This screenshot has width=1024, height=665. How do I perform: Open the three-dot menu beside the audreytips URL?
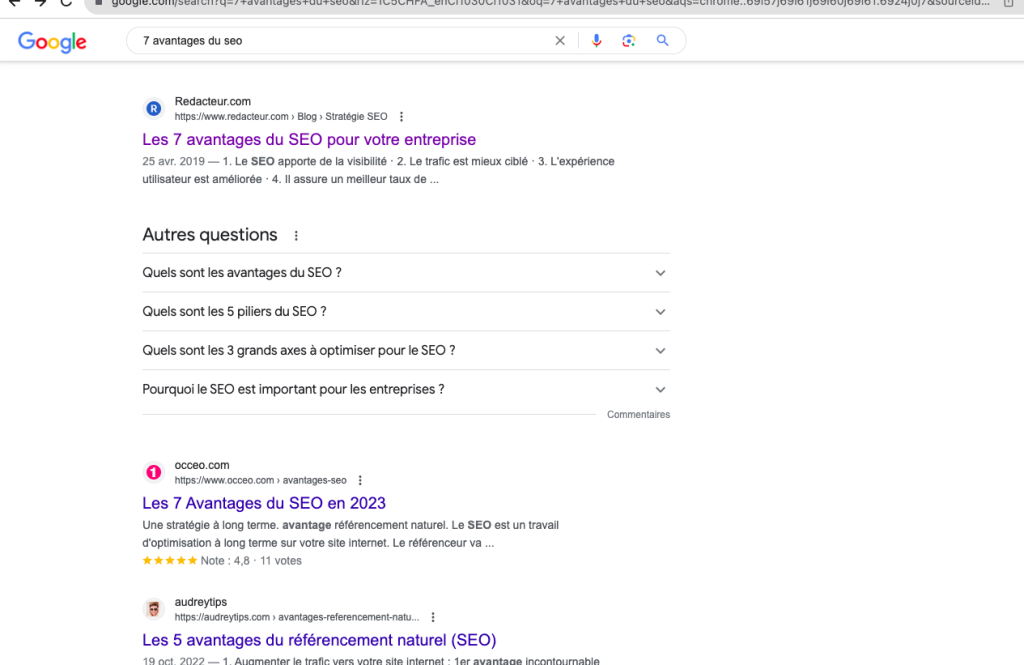pos(432,617)
